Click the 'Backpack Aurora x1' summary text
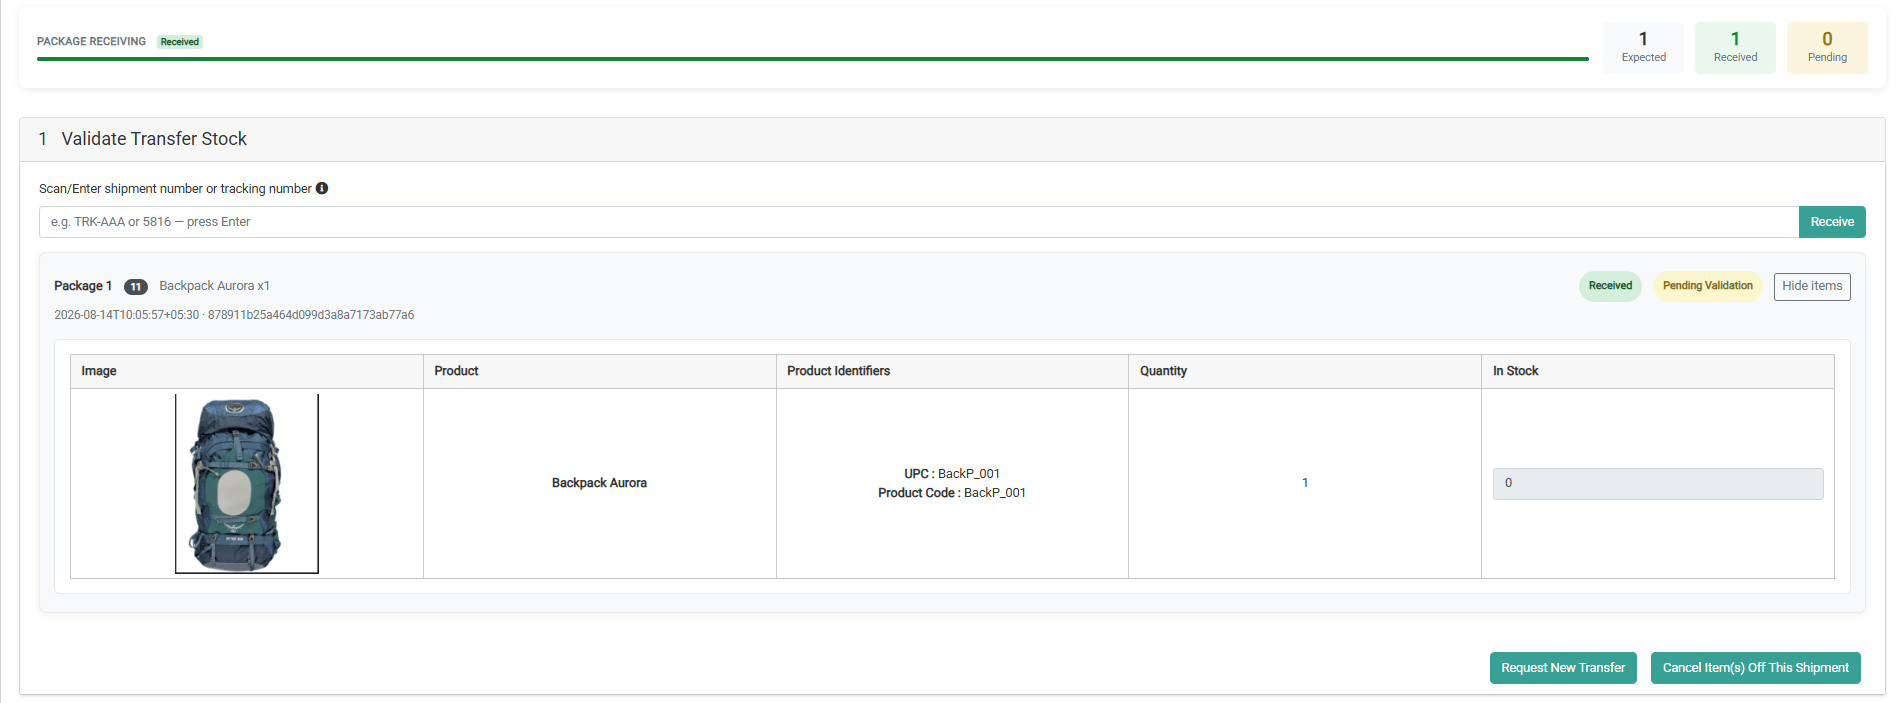This screenshot has height=703, width=1898. [214, 286]
